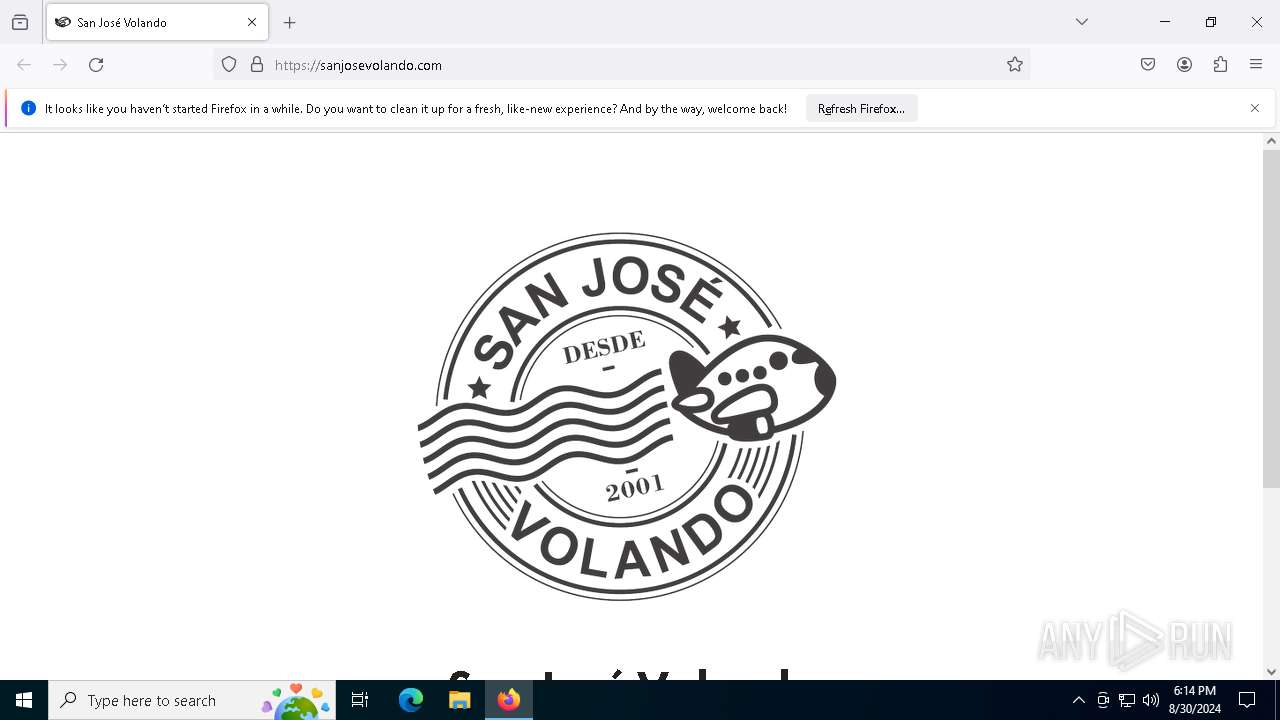Dismiss the Firefox refresh notification bar
This screenshot has width=1280, height=720.
1255,108
